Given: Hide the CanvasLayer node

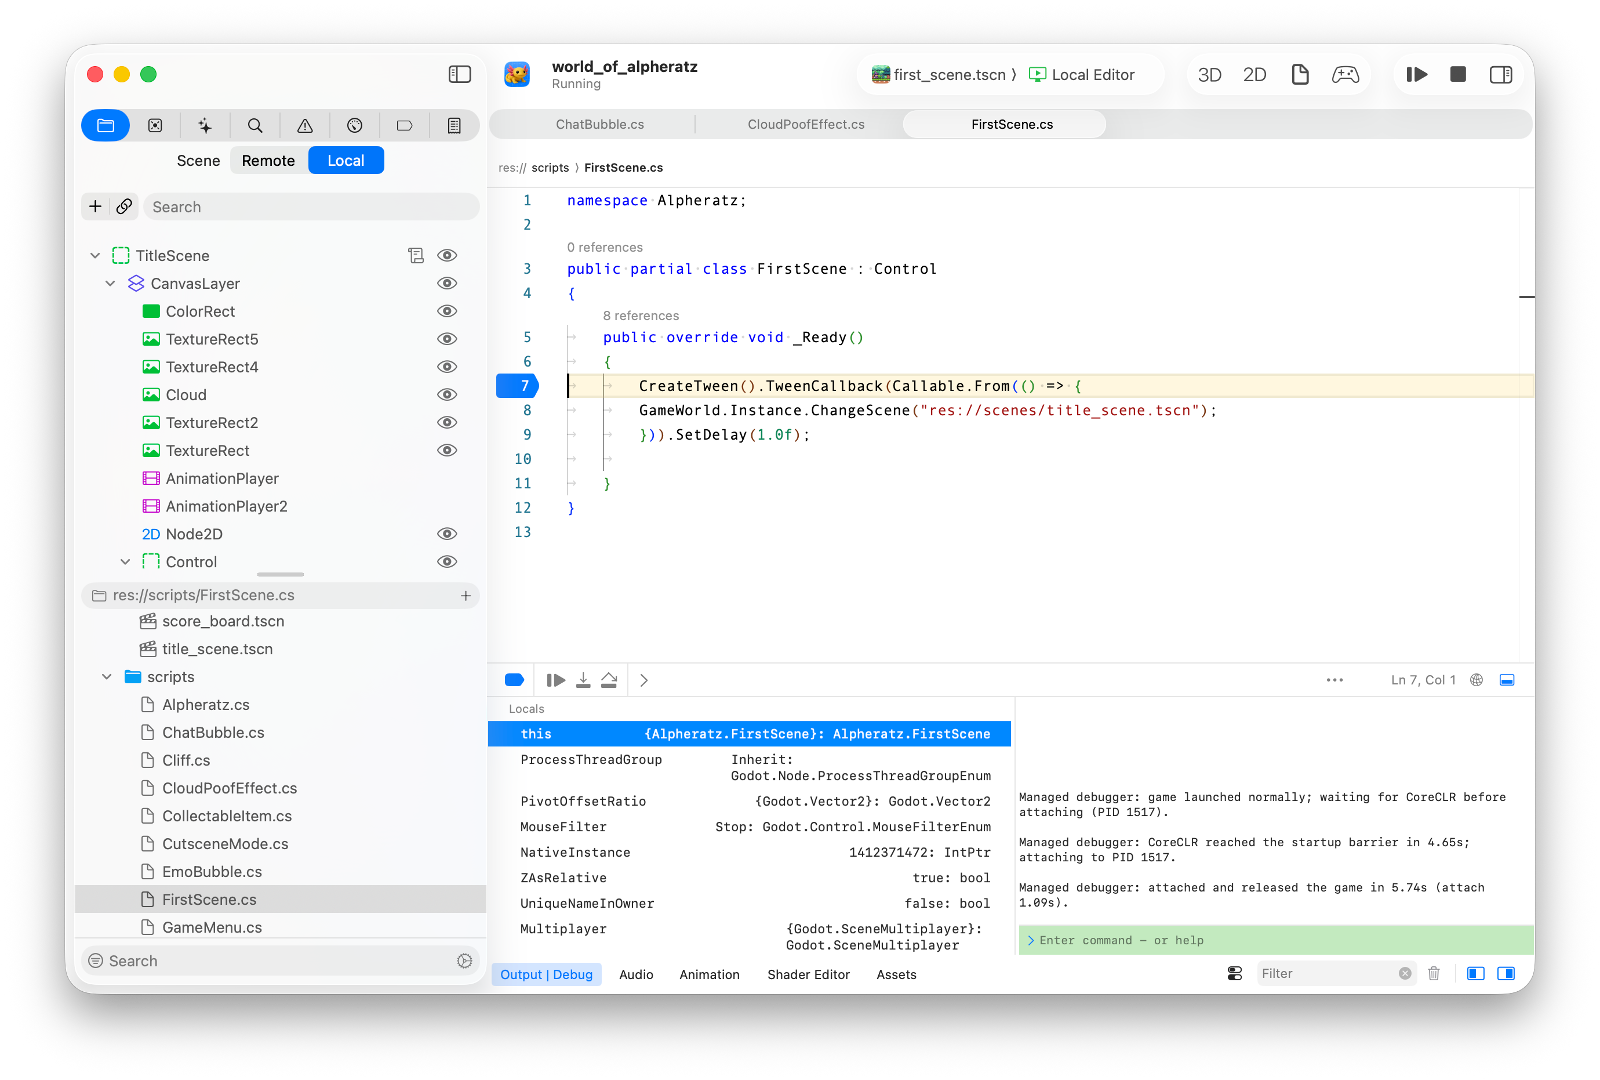Looking at the screenshot, I should (x=447, y=284).
